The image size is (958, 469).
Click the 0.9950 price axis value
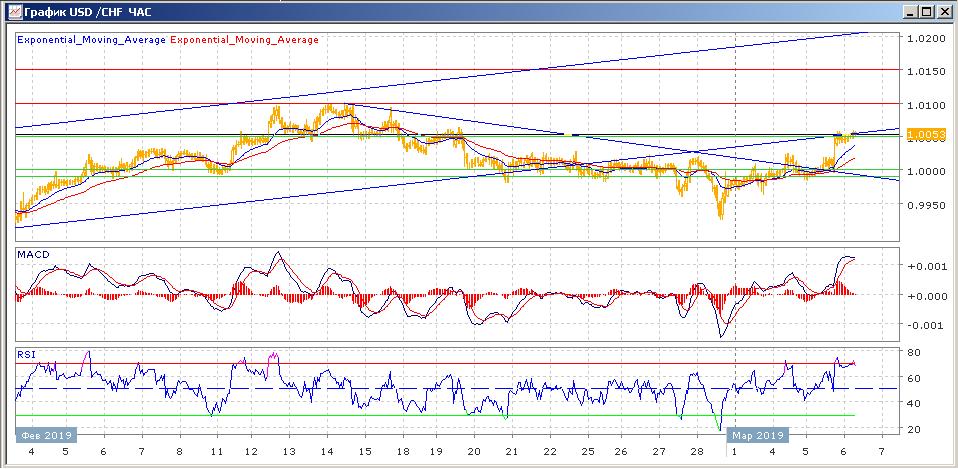click(927, 205)
